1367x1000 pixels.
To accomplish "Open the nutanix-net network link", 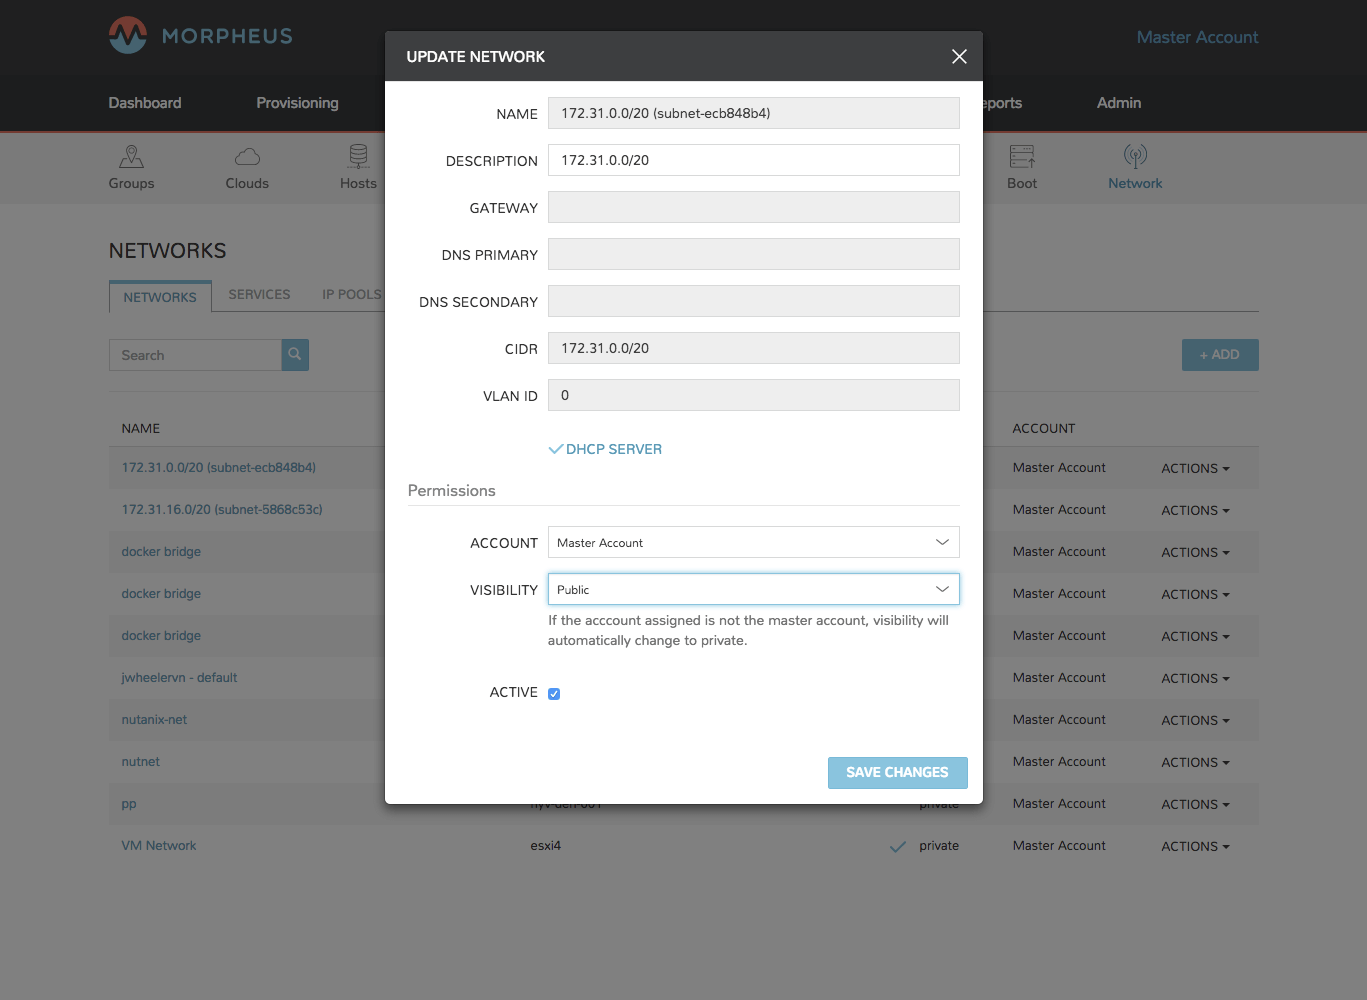I will pyautogui.click(x=154, y=720).
